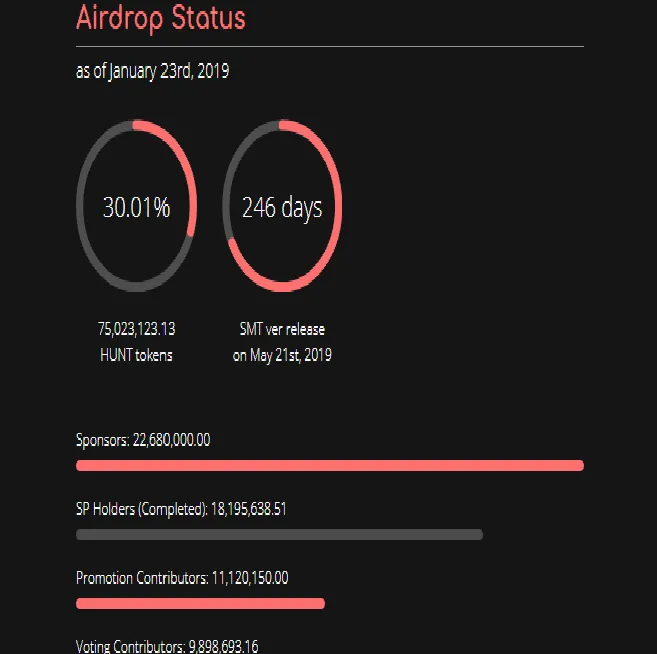Select the 30.01% percentage value
Screen dimensions: 657x654
click(137, 207)
